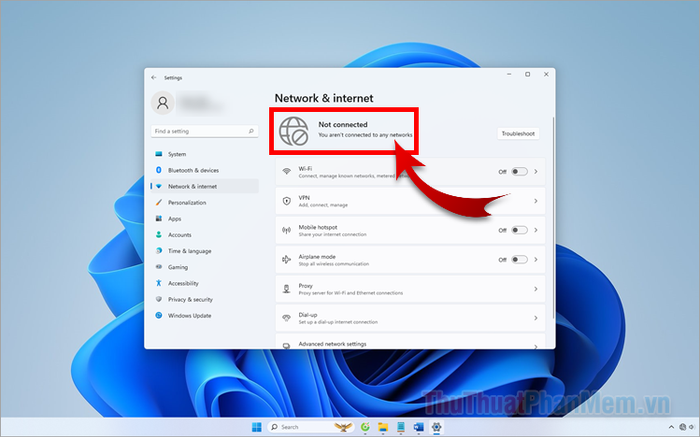This screenshot has height=437, width=700.
Task: Click the Dial-up icon
Action: pos(287,318)
